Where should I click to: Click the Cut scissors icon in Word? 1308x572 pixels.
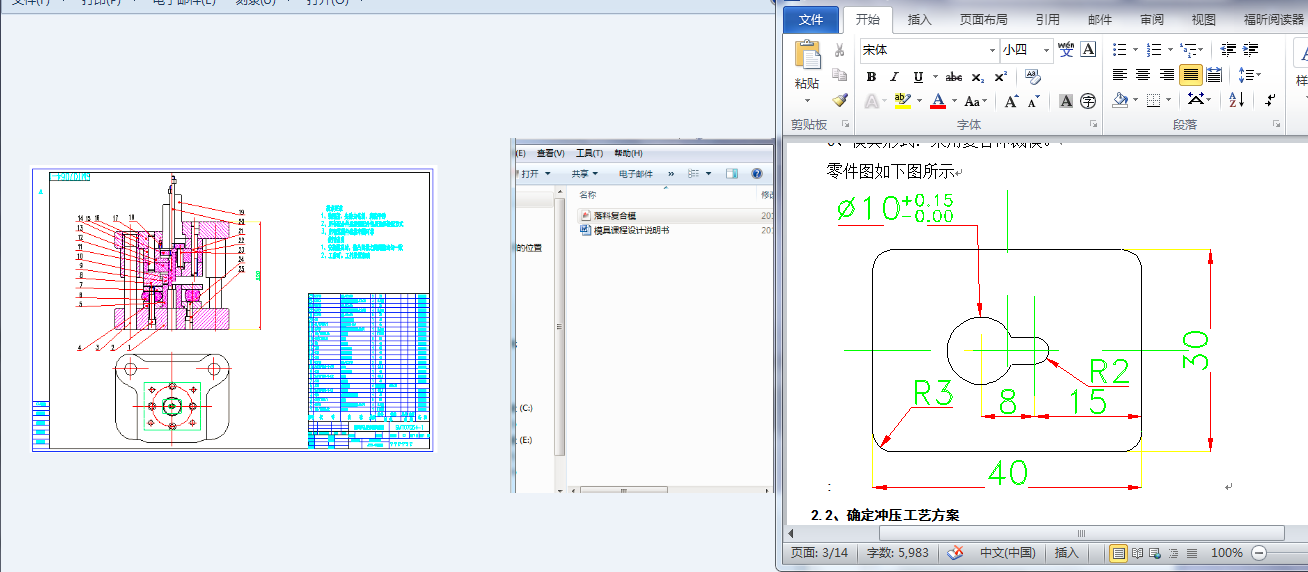coord(840,50)
